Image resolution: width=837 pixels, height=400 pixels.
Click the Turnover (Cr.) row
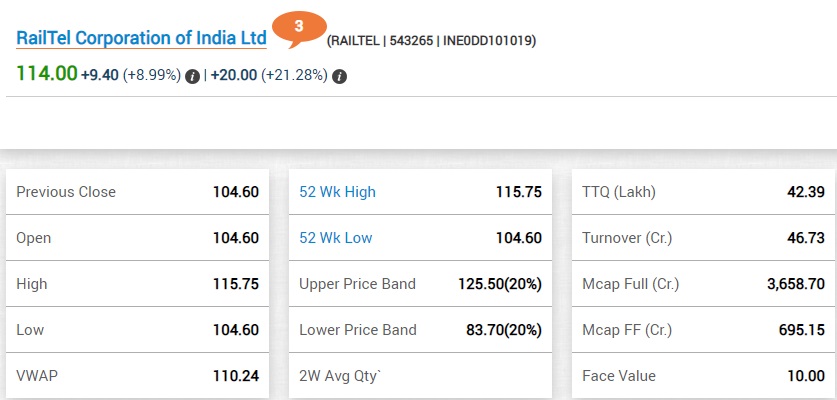(703, 238)
